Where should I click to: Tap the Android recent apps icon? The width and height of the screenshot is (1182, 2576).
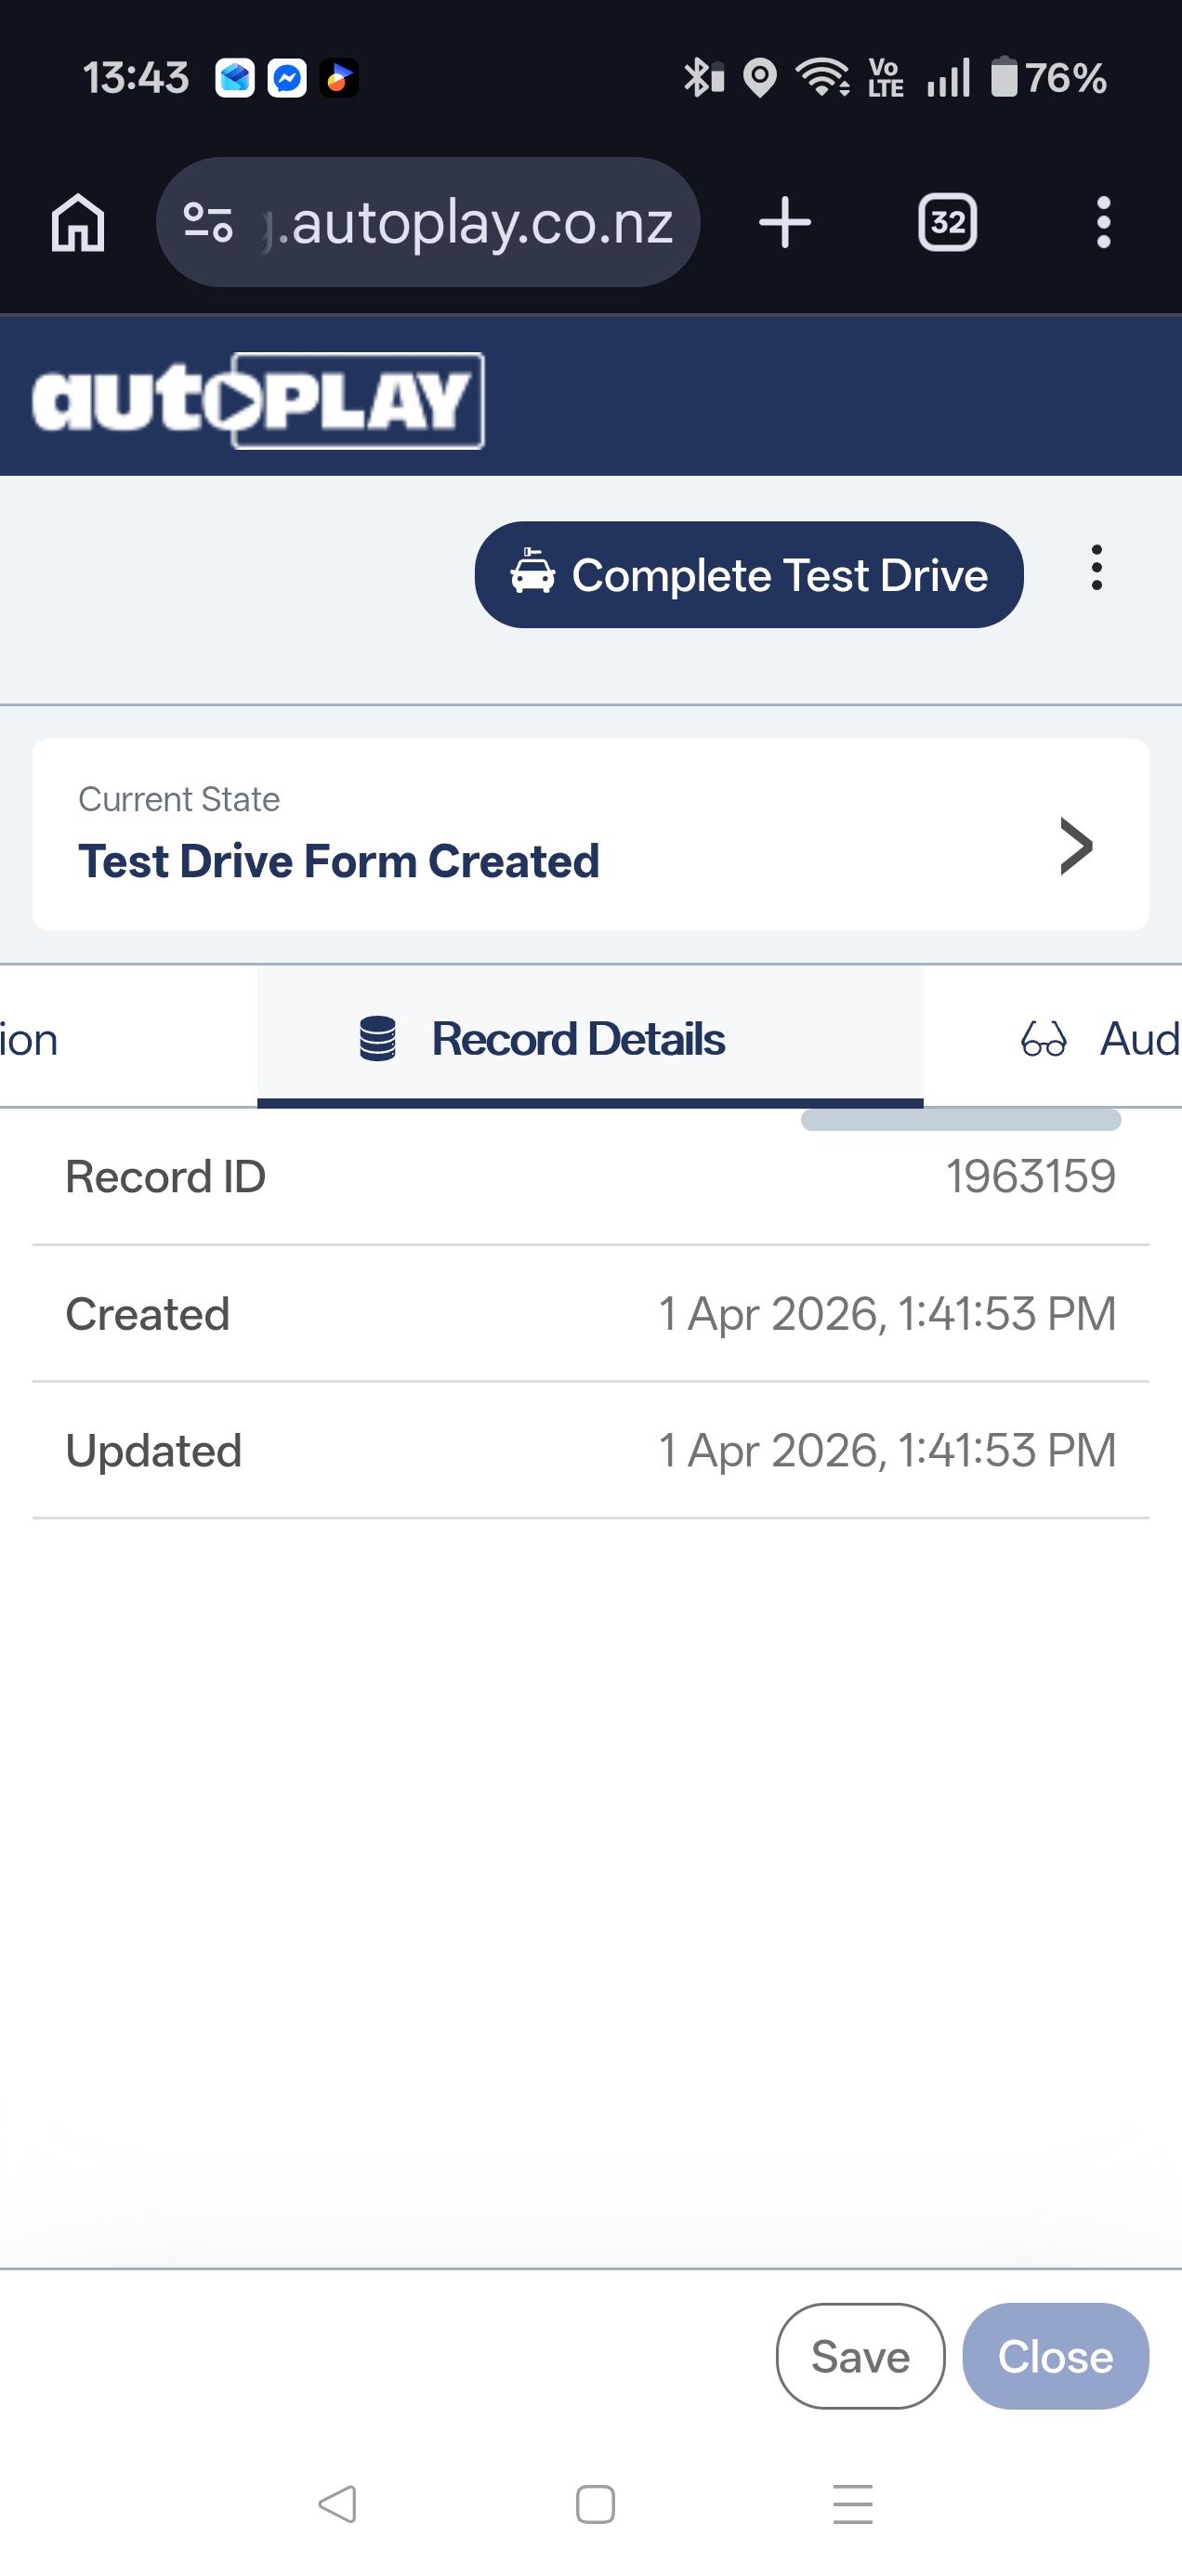(853, 2504)
